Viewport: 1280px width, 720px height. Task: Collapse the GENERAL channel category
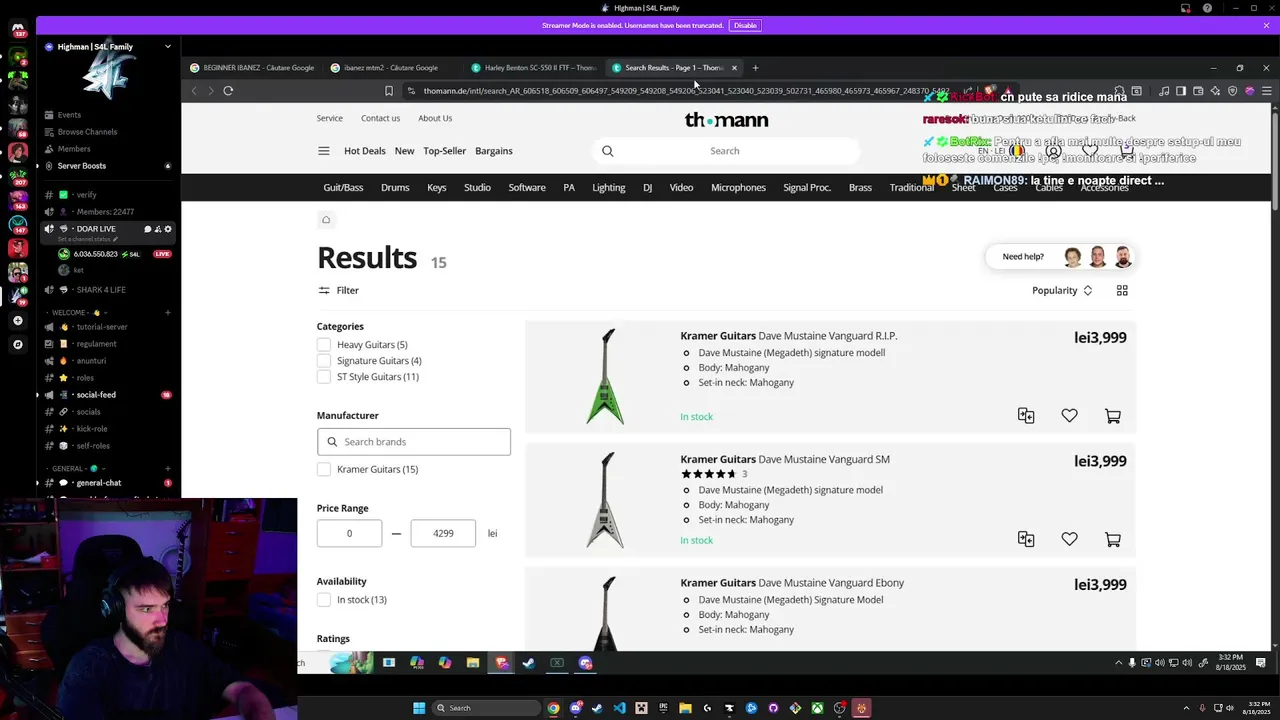pyautogui.click(x=75, y=468)
